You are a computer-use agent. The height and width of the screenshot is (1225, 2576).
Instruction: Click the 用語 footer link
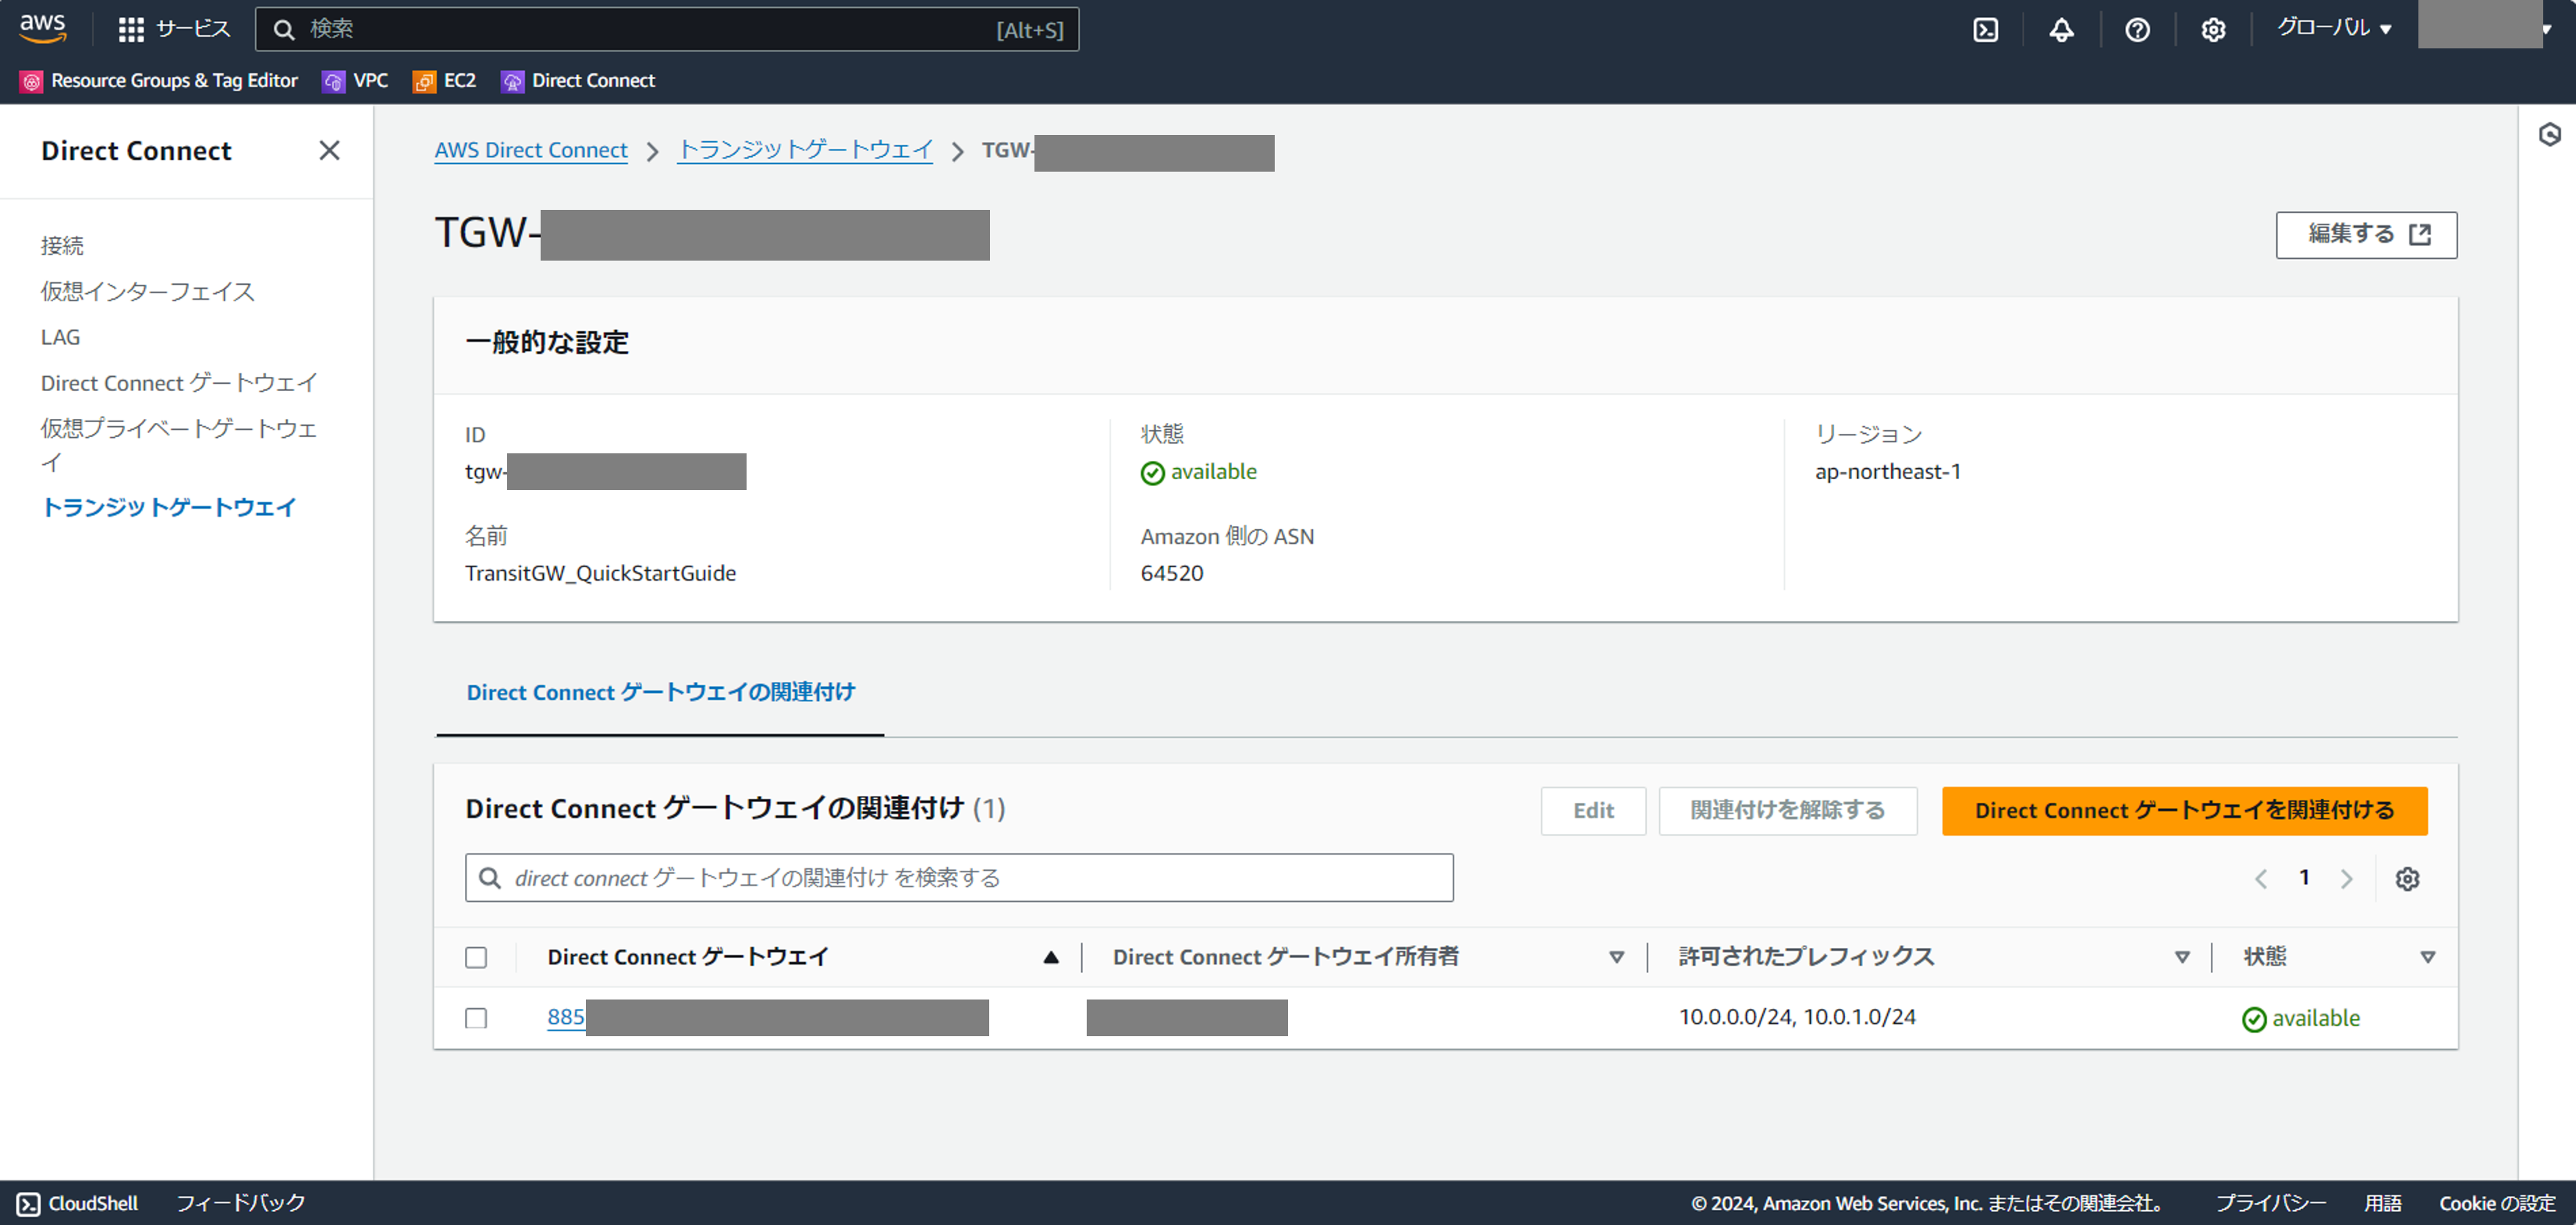(x=2382, y=1203)
